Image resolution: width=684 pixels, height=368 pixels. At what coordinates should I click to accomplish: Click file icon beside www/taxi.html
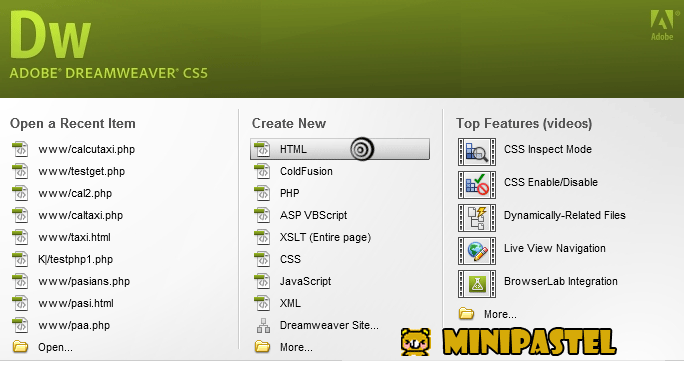[x=20, y=237]
